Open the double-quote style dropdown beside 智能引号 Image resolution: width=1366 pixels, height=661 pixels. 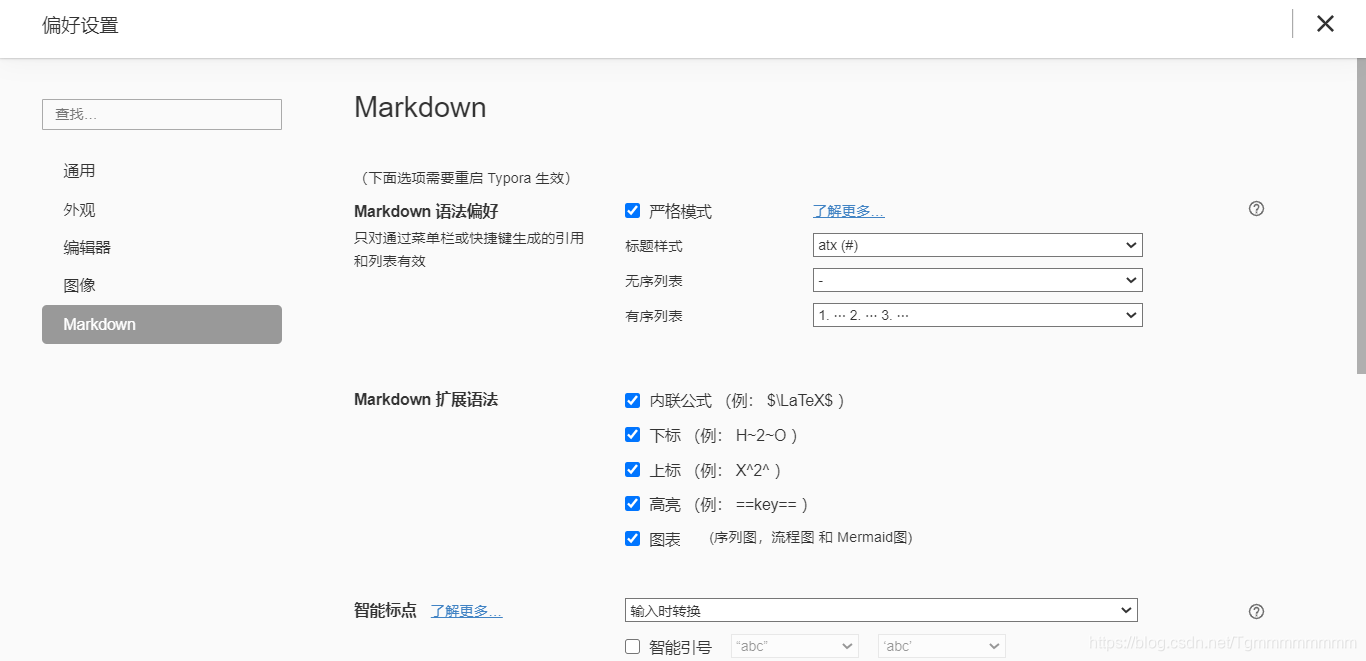tap(793, 645)
